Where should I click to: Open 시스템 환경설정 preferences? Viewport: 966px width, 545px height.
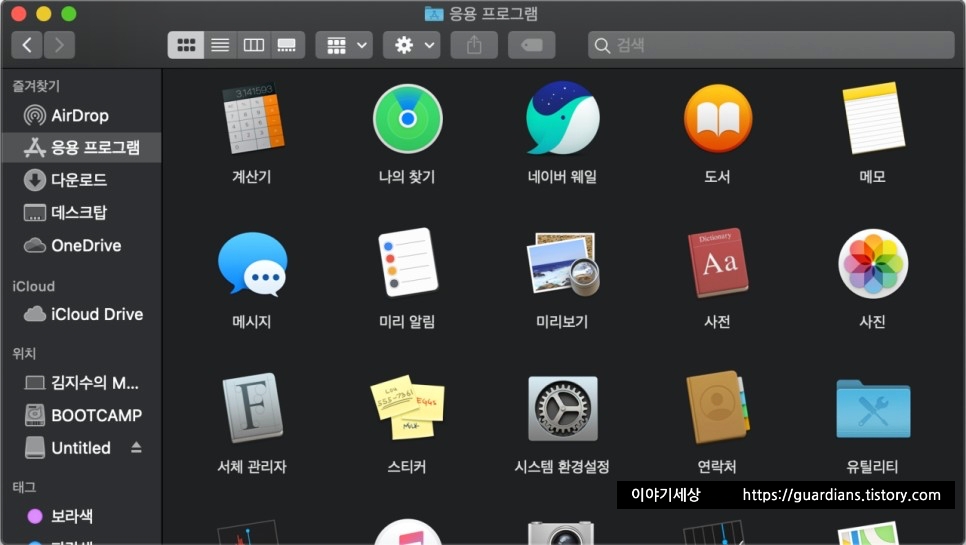(562, 408)
